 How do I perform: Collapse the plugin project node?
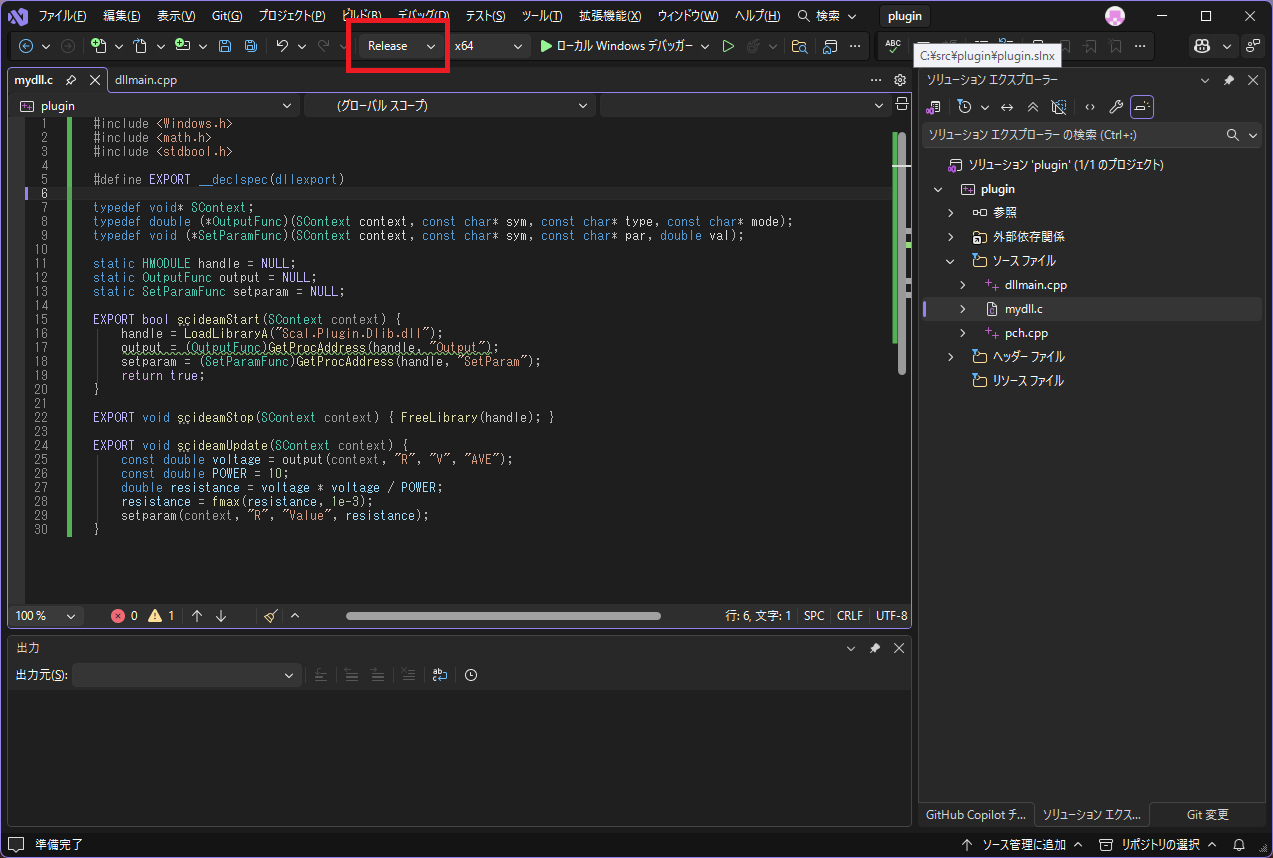point(938,189)
